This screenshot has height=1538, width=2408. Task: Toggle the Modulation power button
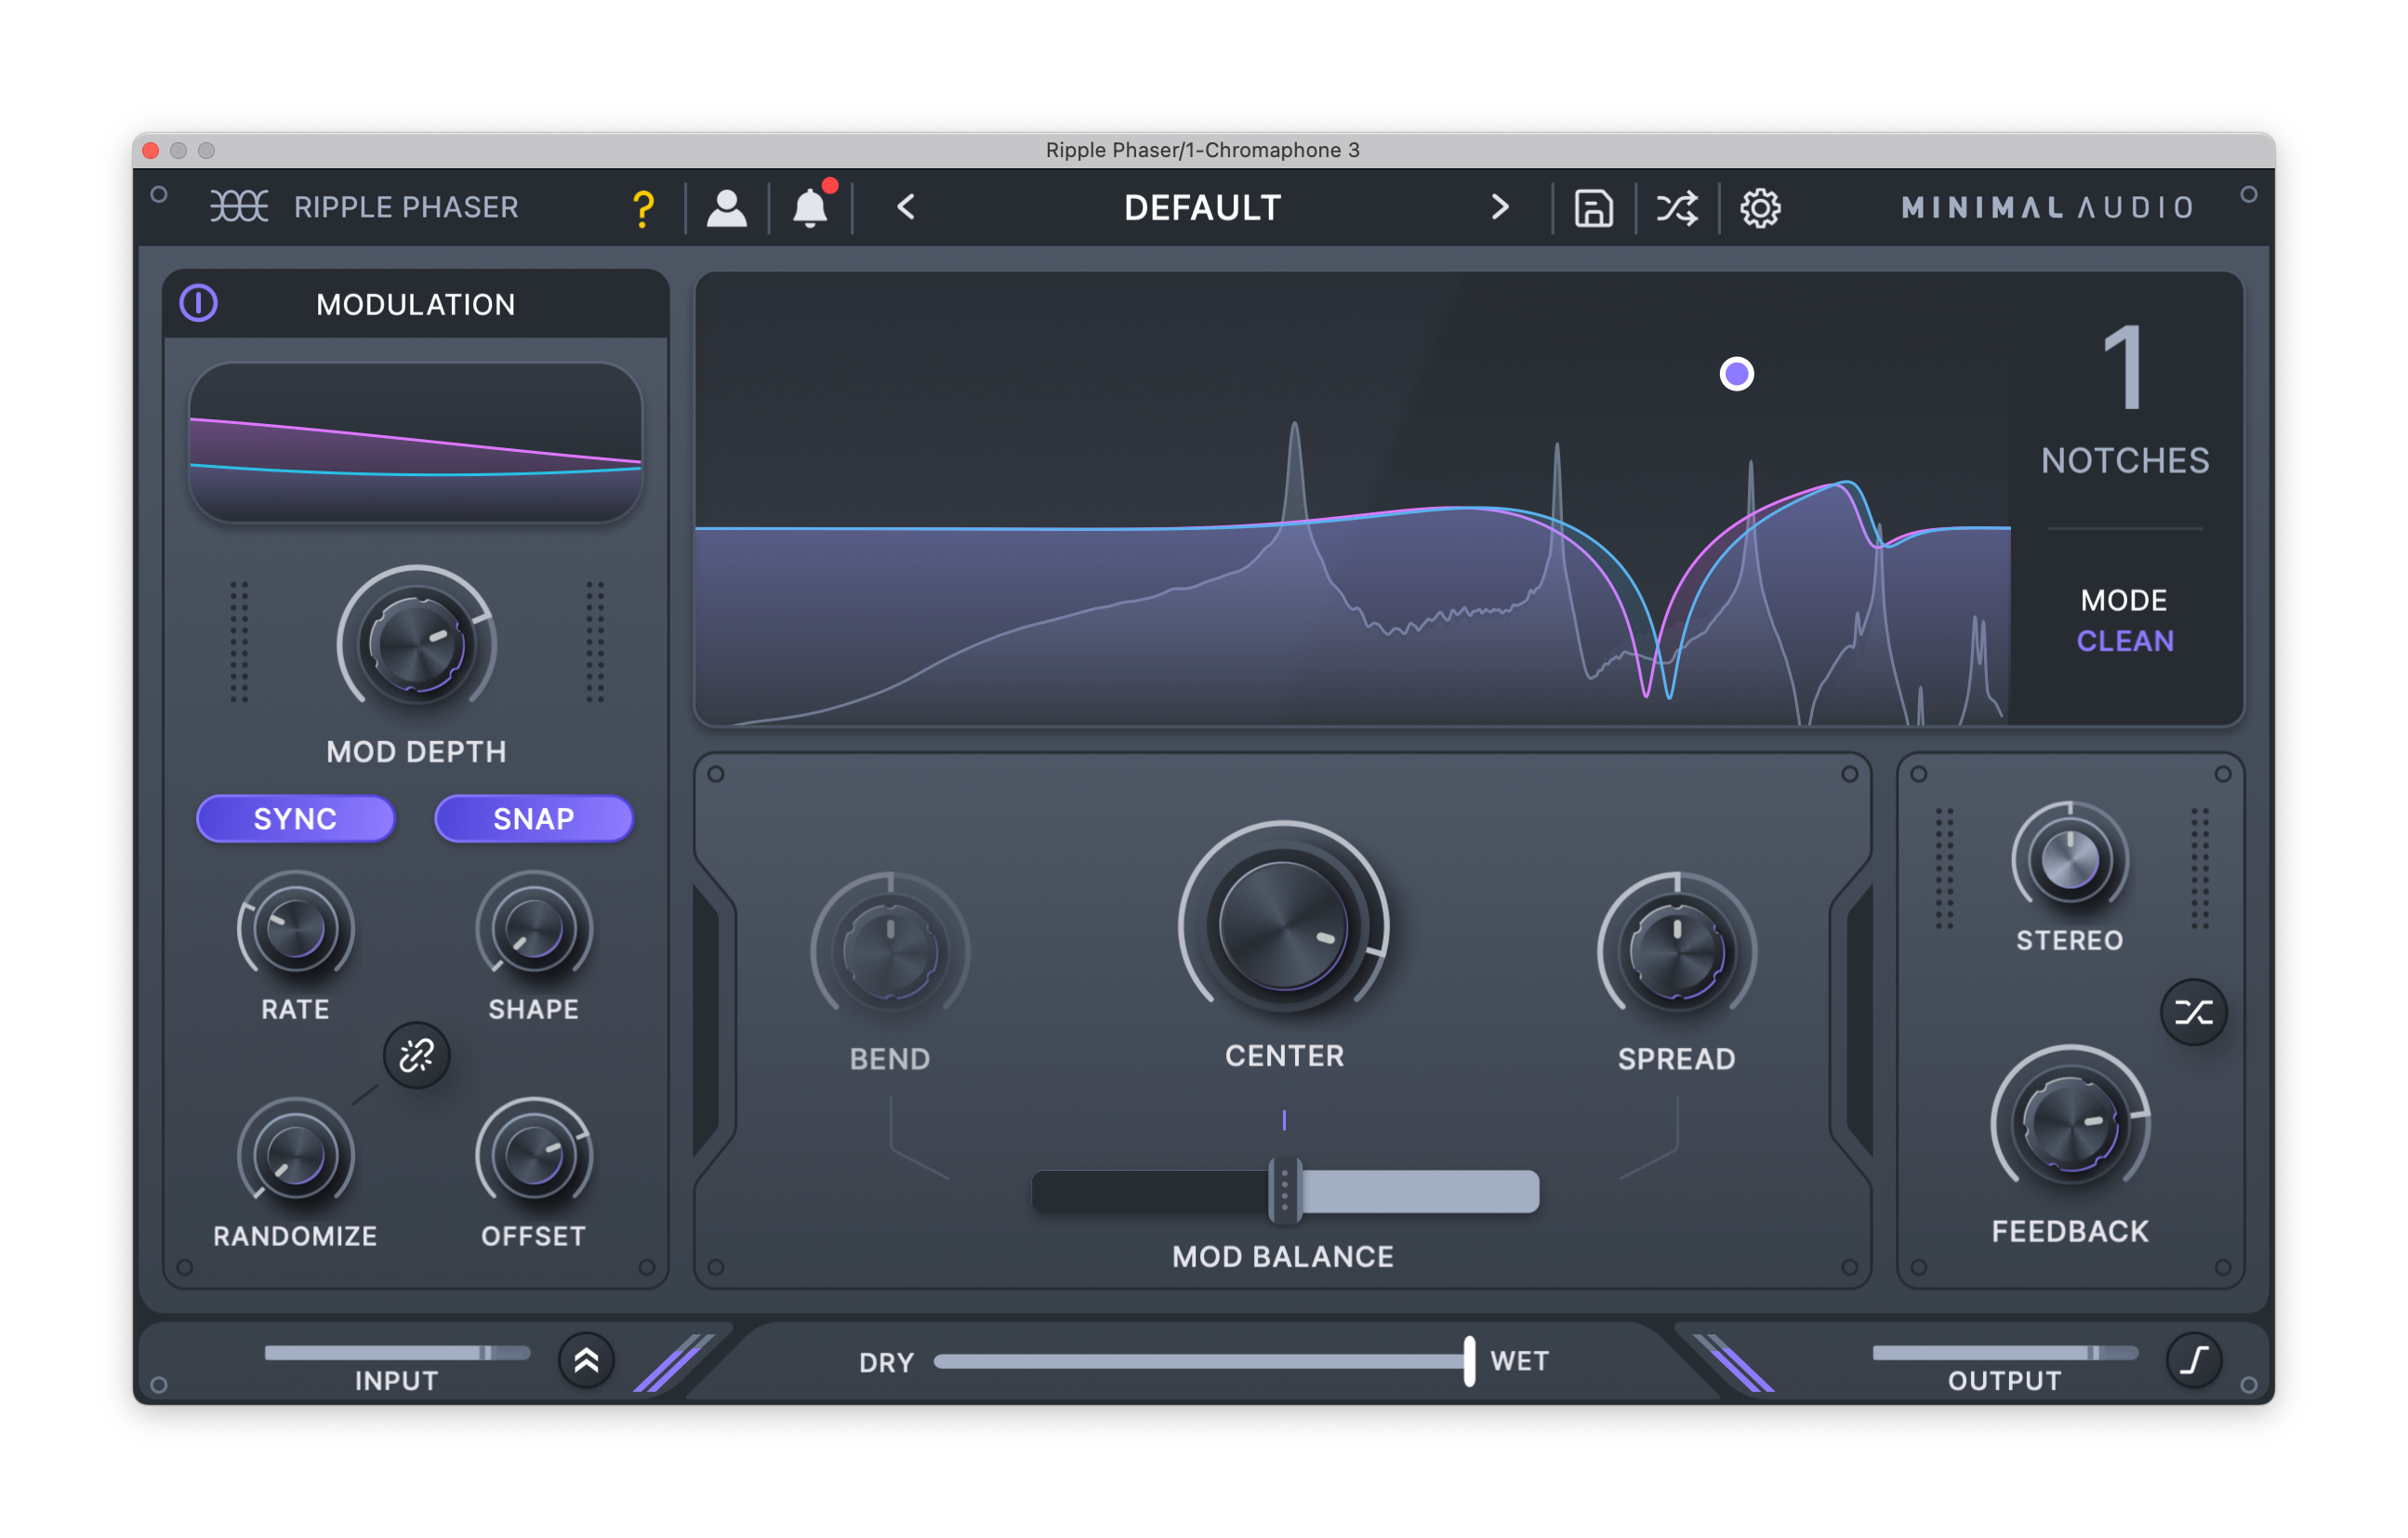198,303
